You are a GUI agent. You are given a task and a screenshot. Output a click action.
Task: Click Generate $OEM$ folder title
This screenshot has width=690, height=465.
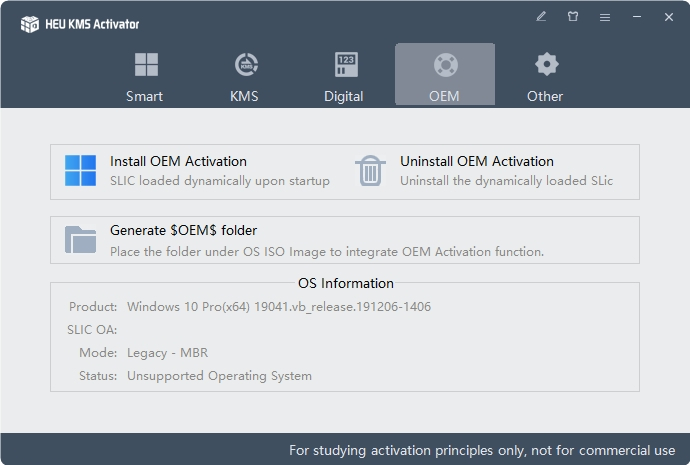coord(184,231)
